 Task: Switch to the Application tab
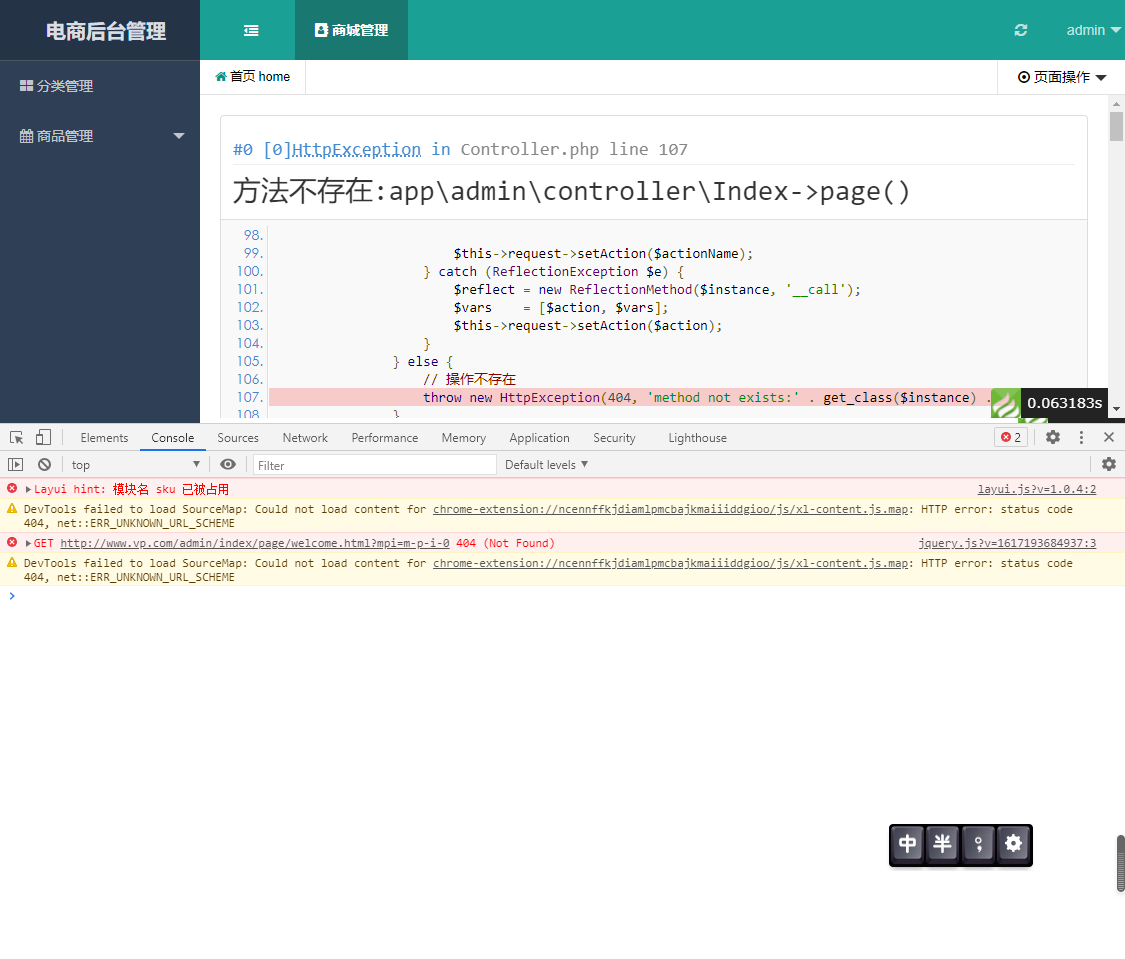point(539,438)
